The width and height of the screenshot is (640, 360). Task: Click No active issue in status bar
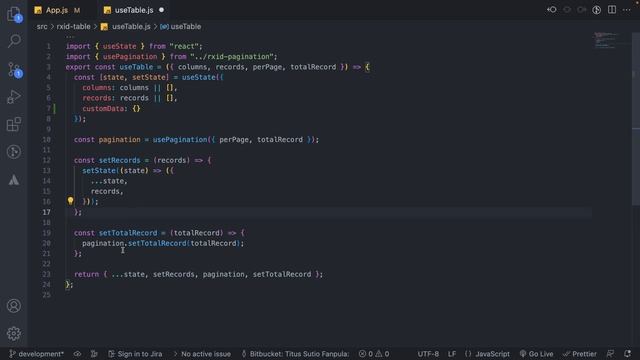click(202, 354)
